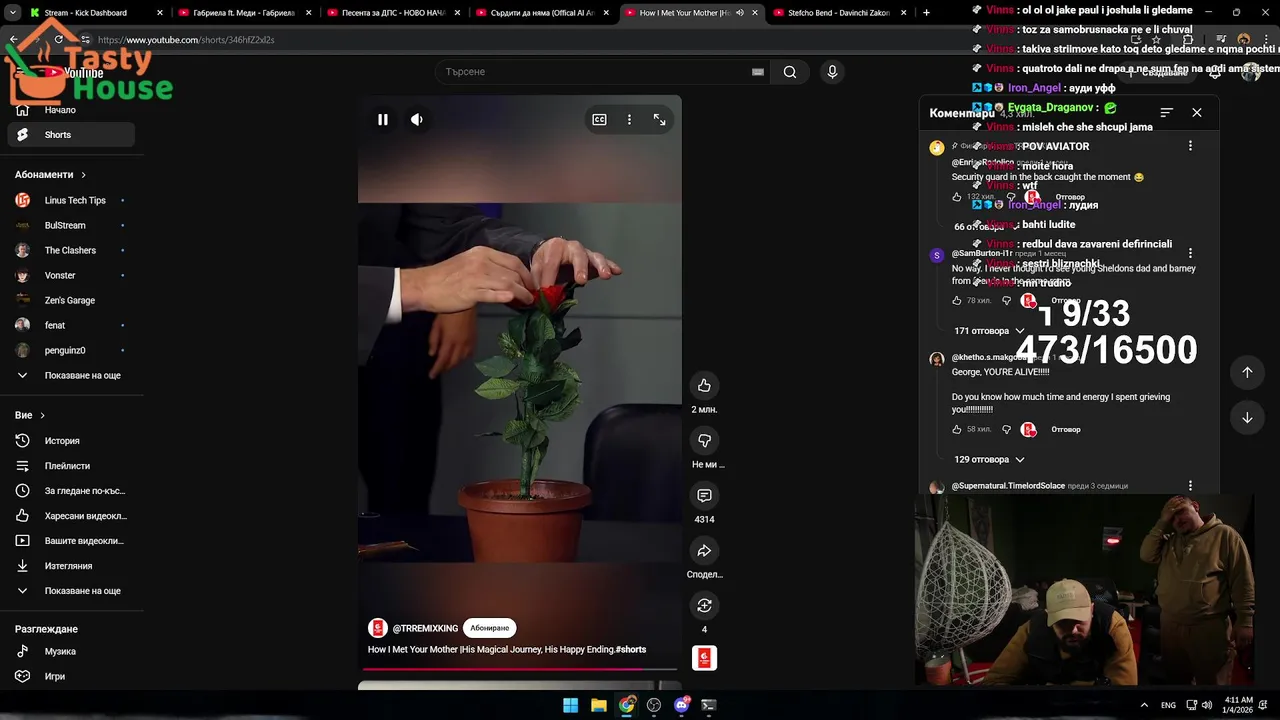Open Харесани видеоклипове
The width and height of the screenshot is (1280, 720).
[70, 516]
